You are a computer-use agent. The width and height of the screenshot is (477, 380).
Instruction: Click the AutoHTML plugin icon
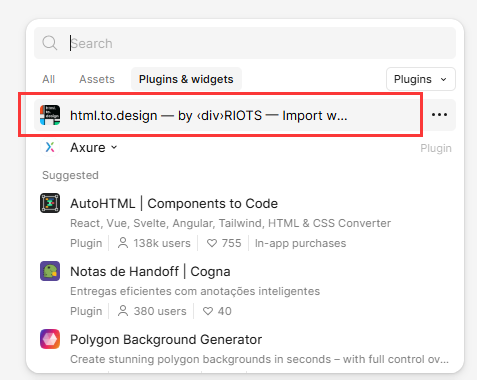pos(50,203)
